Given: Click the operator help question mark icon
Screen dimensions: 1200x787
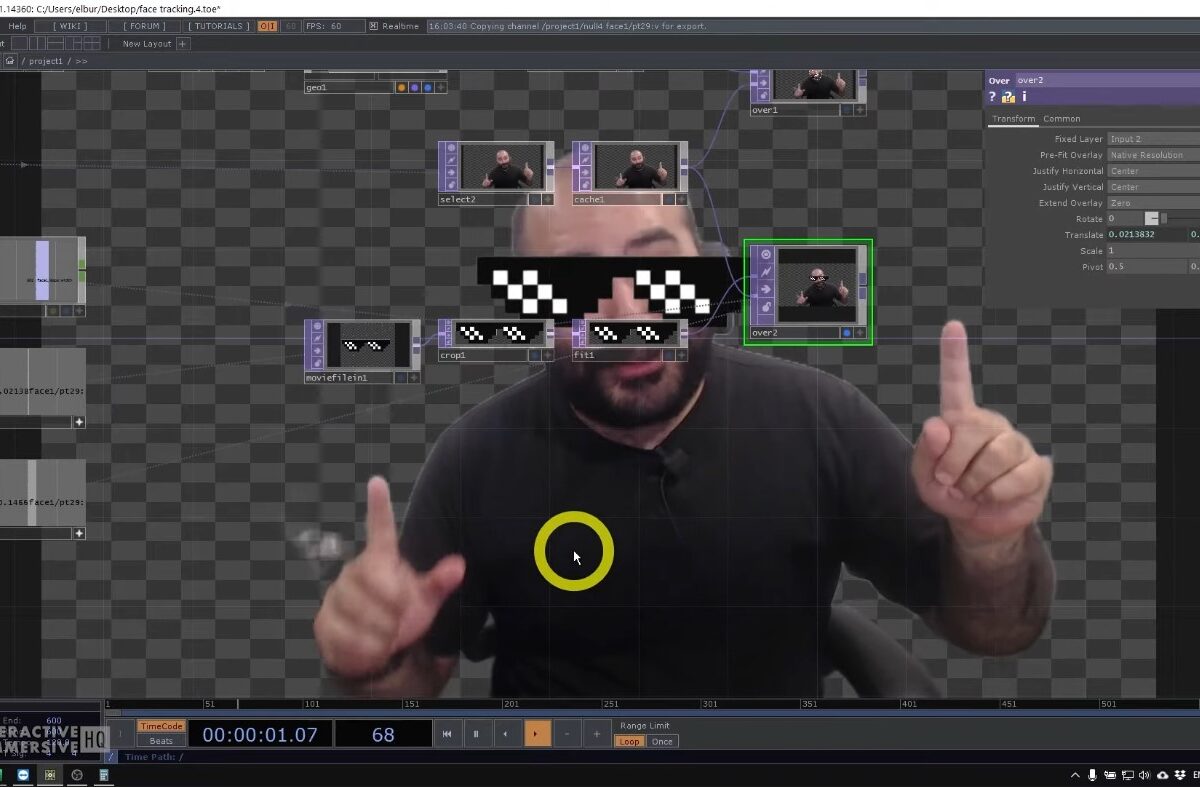Looking at the screenshot, I should point(992,97).
